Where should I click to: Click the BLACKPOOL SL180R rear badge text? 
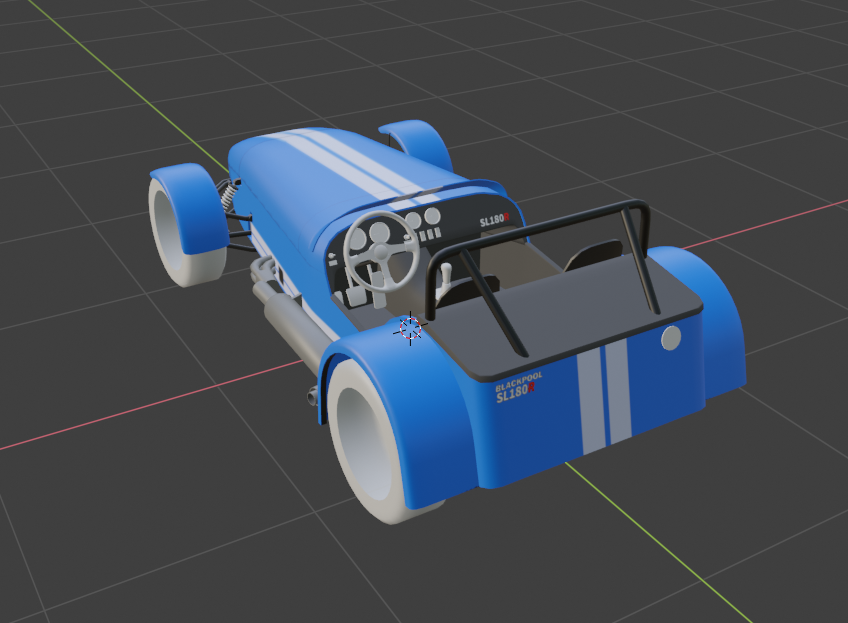(518, 386)
